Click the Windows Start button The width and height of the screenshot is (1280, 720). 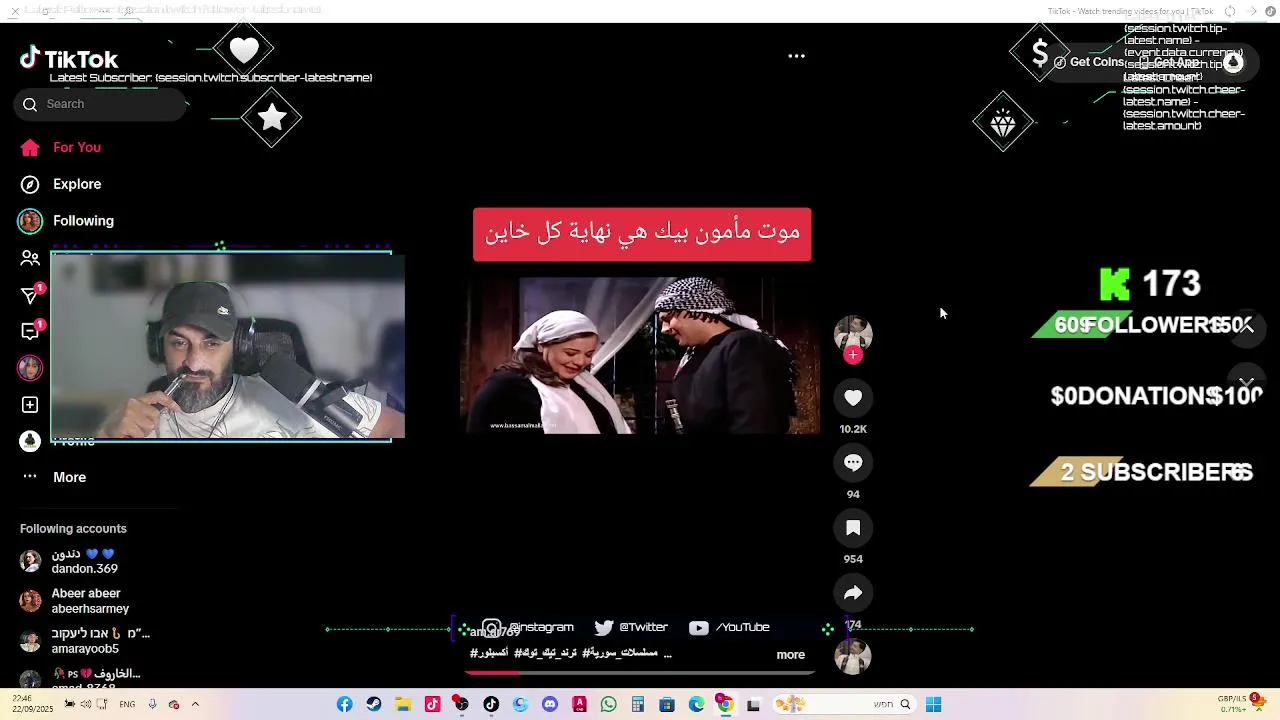click(933, 705)
